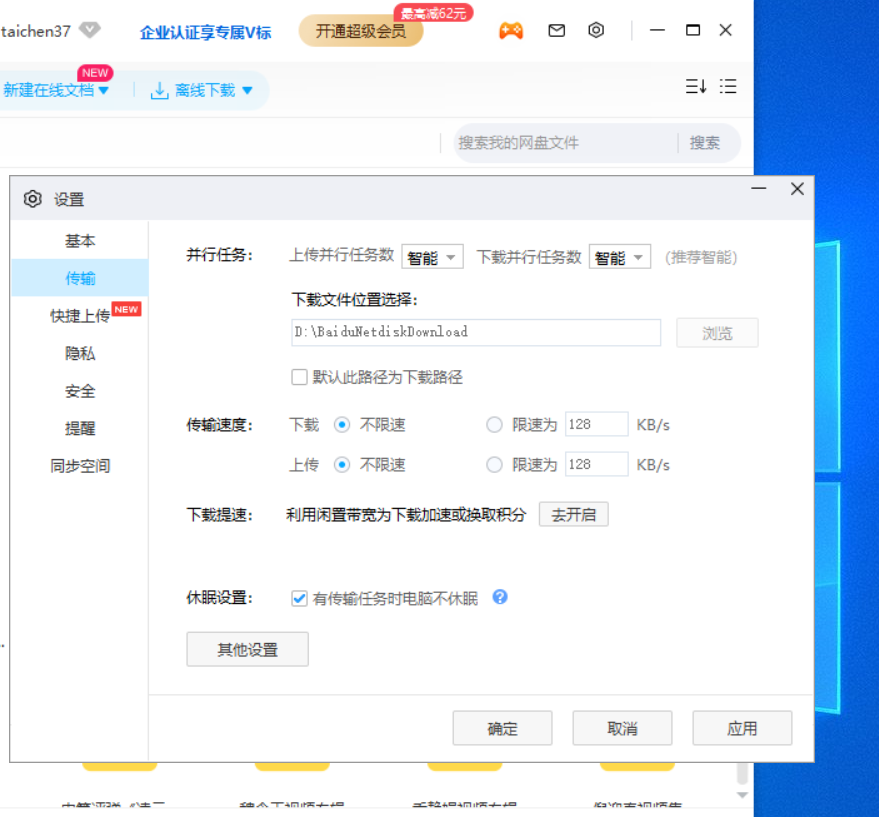Confirm with the 确定 button

[502, 728]
